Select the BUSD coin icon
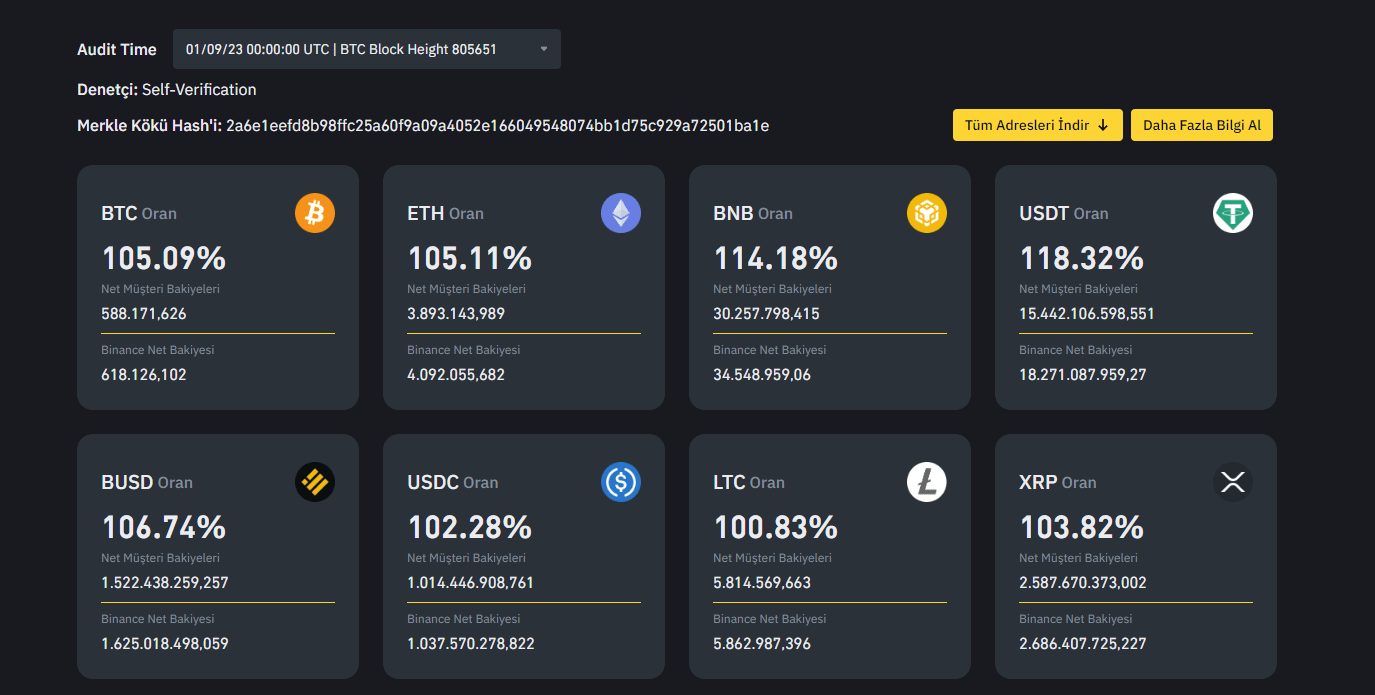1375x695 pixels. tap(314, 481)
